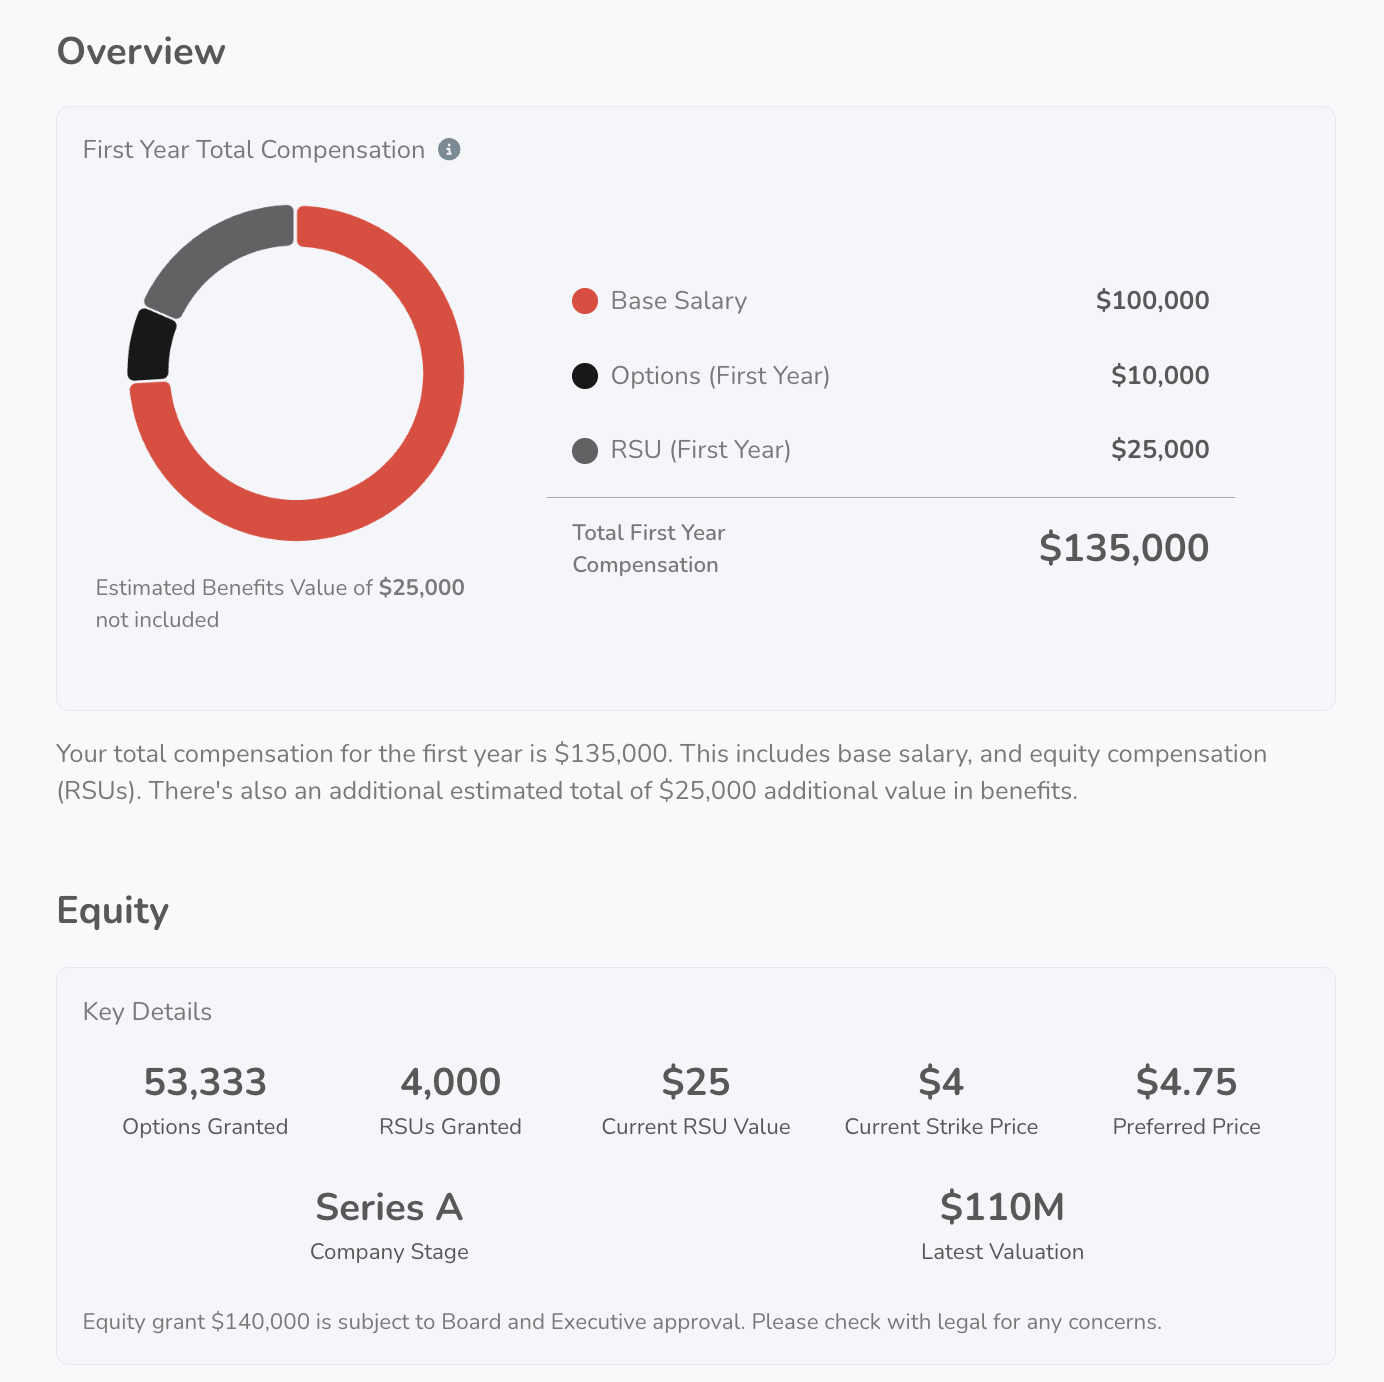Click the gray RSU legend dot

[x=585, y=451]
